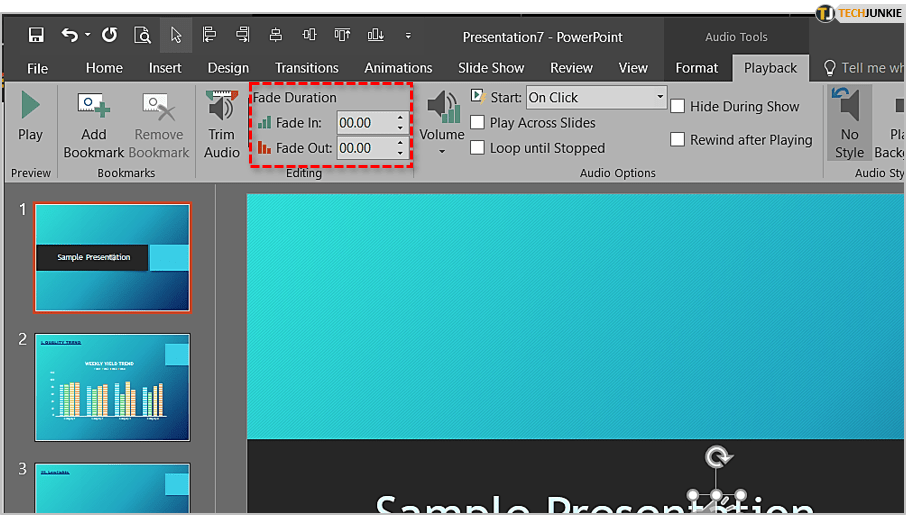Toggle Loop until Stopped checkbox
910x515 pixels.
point(478,148)
